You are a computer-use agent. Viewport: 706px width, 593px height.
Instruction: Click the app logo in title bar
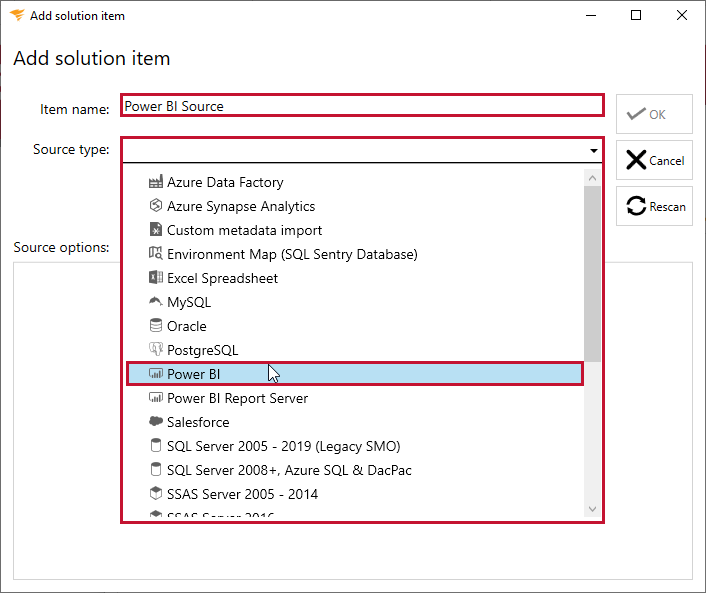[x=17, y=15]
